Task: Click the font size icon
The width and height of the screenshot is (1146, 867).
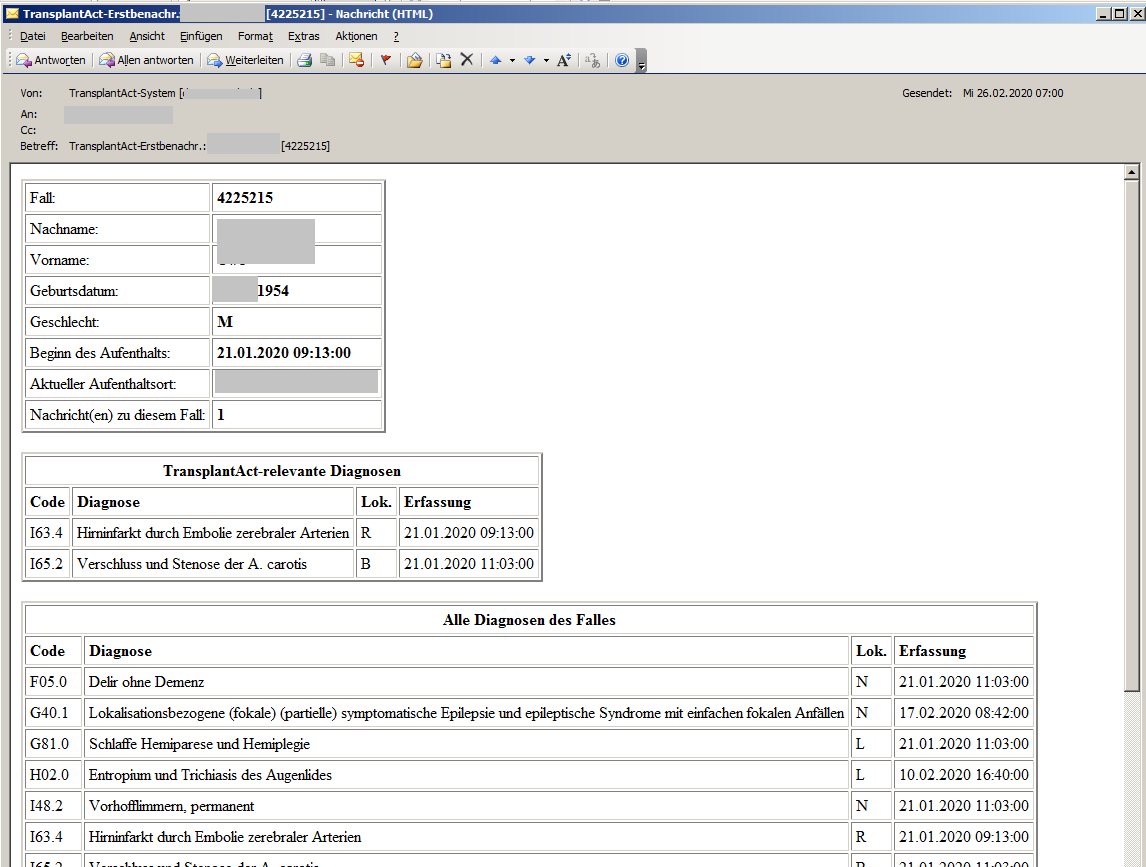Action: point(564,60)
